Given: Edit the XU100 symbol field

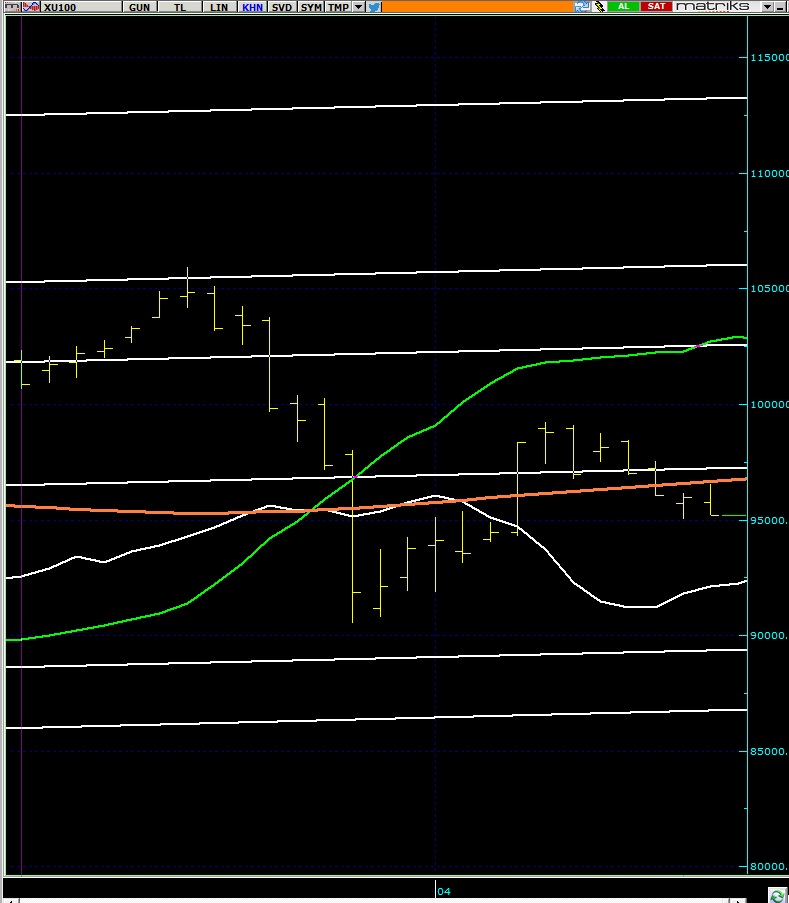Looking at the screenshot, I should point(81,7).
